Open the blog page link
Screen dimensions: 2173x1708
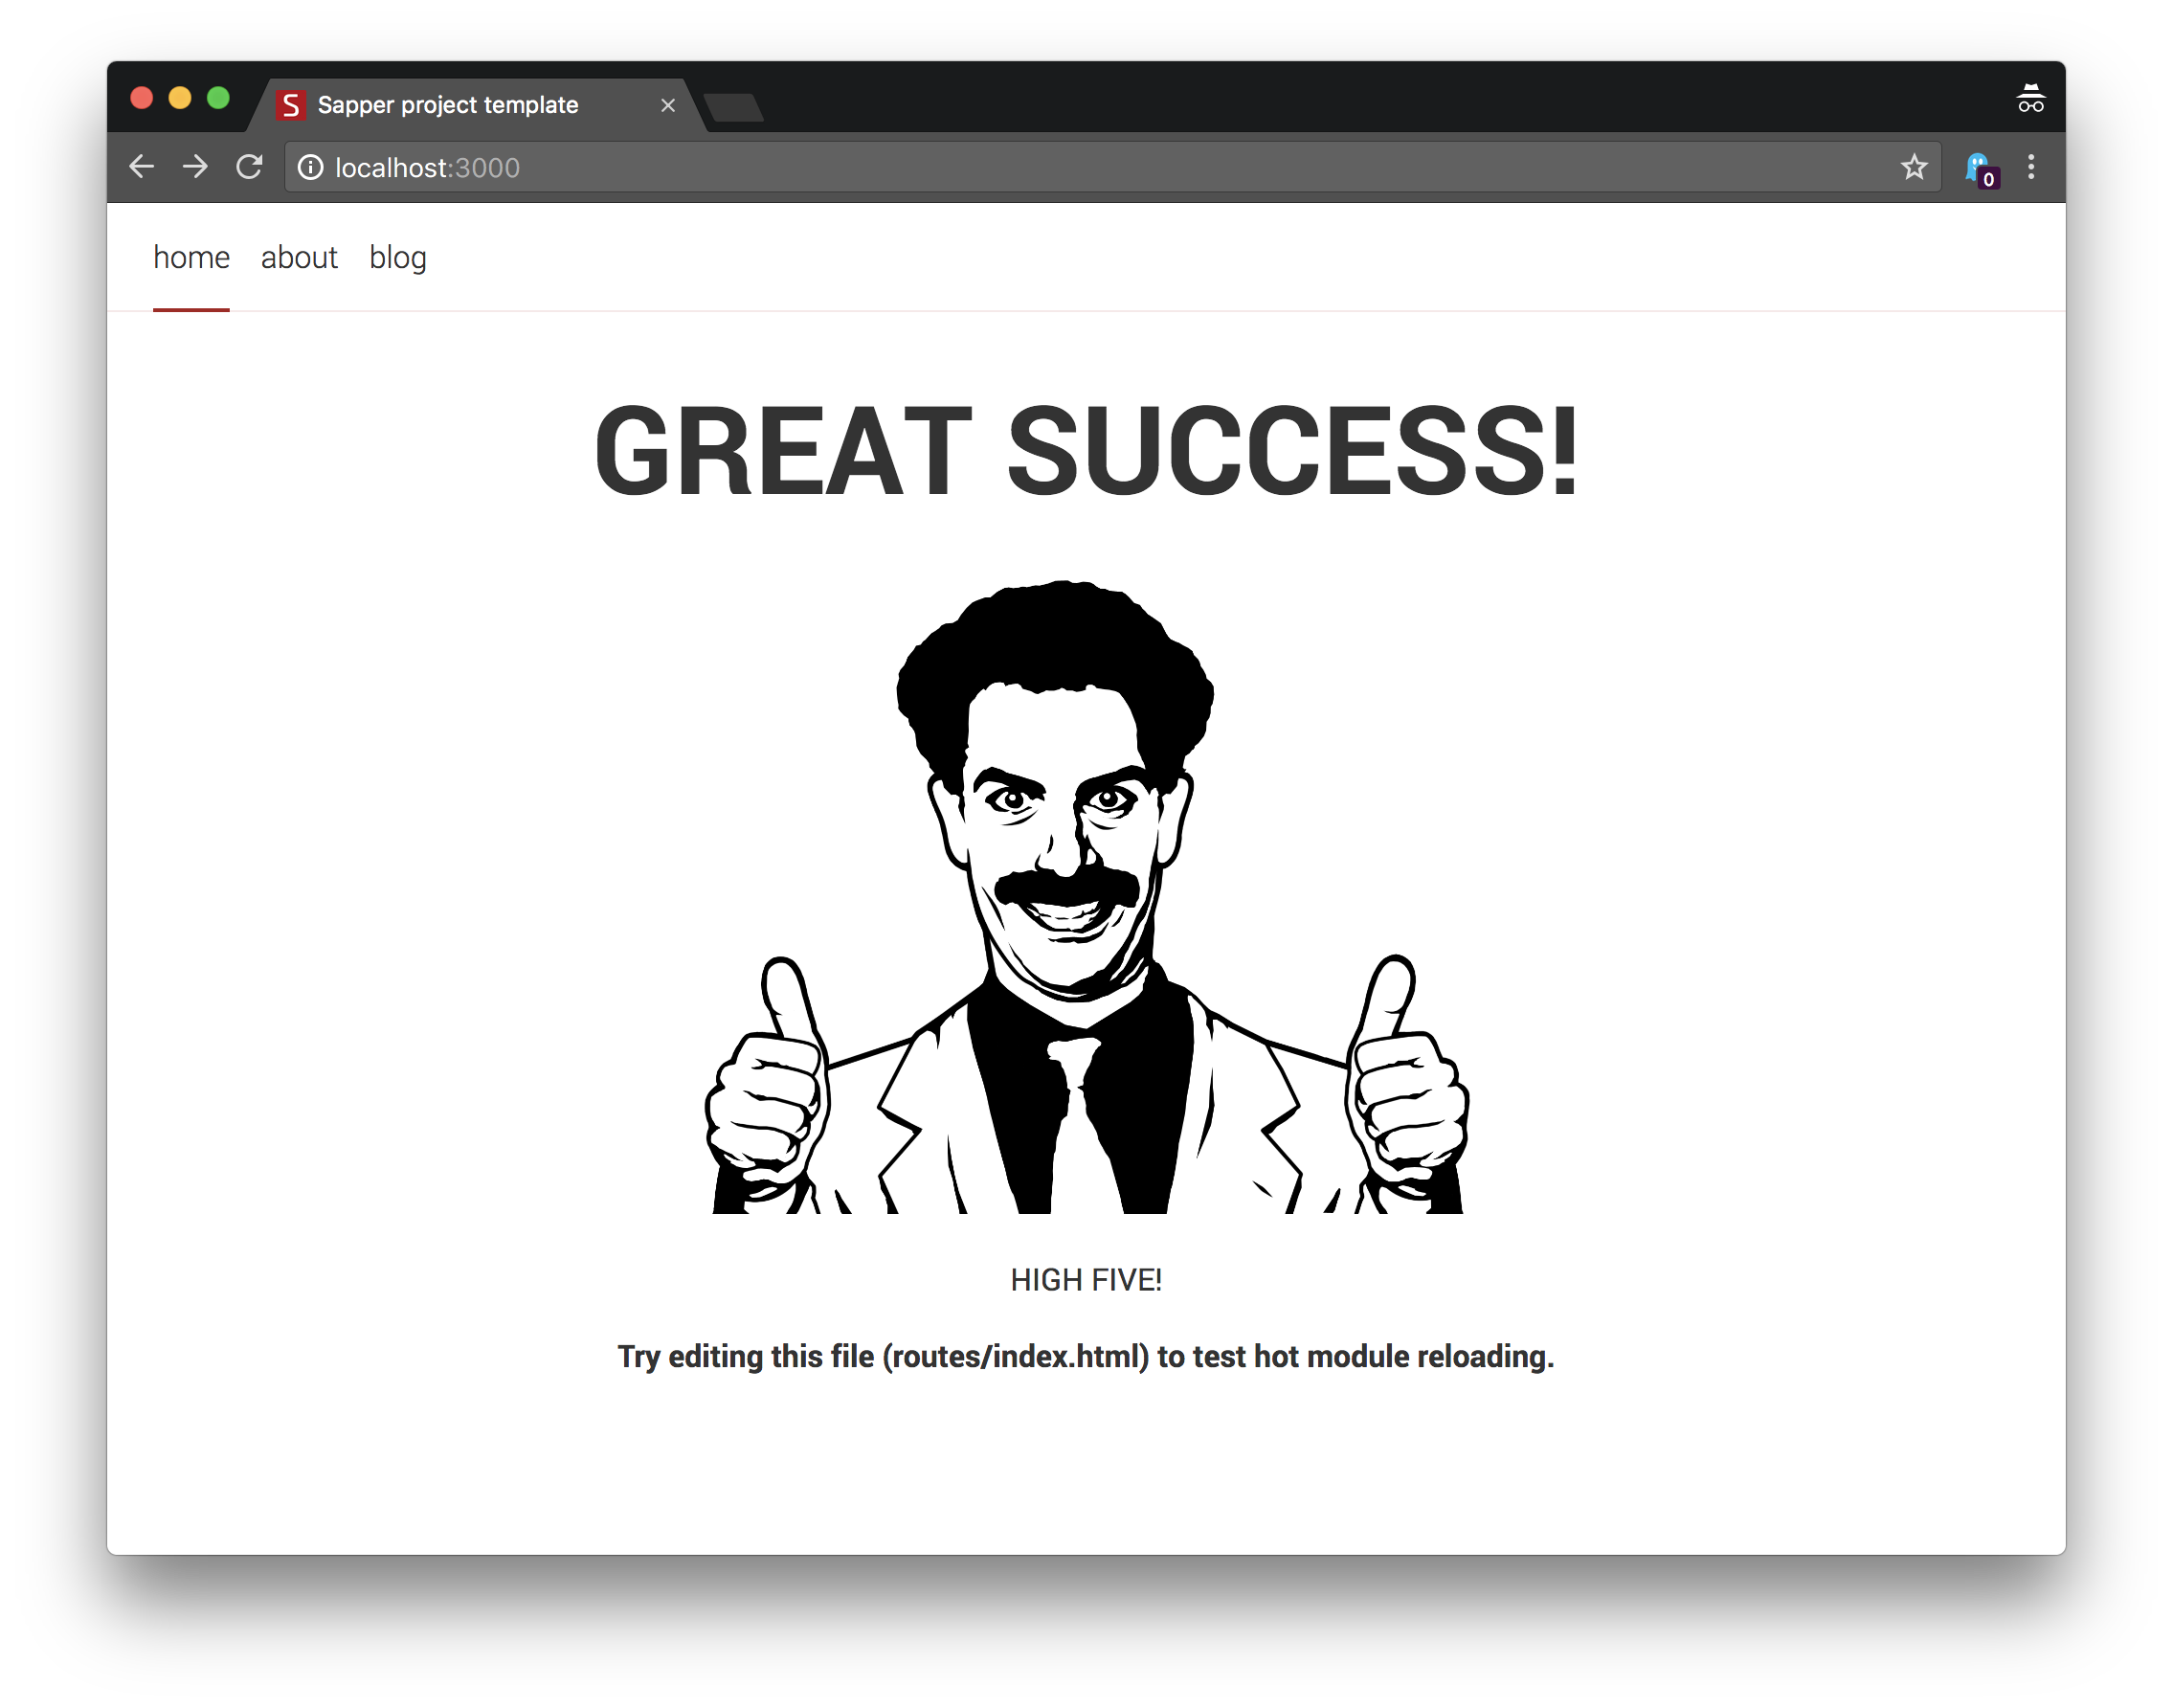click(x=398, y=258)
